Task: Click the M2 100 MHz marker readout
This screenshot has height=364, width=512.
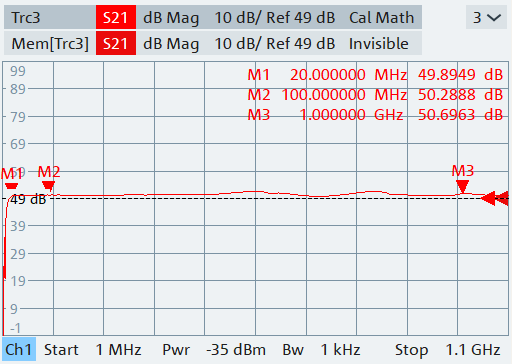Action: pyautogui.click(x=375, y=95)
